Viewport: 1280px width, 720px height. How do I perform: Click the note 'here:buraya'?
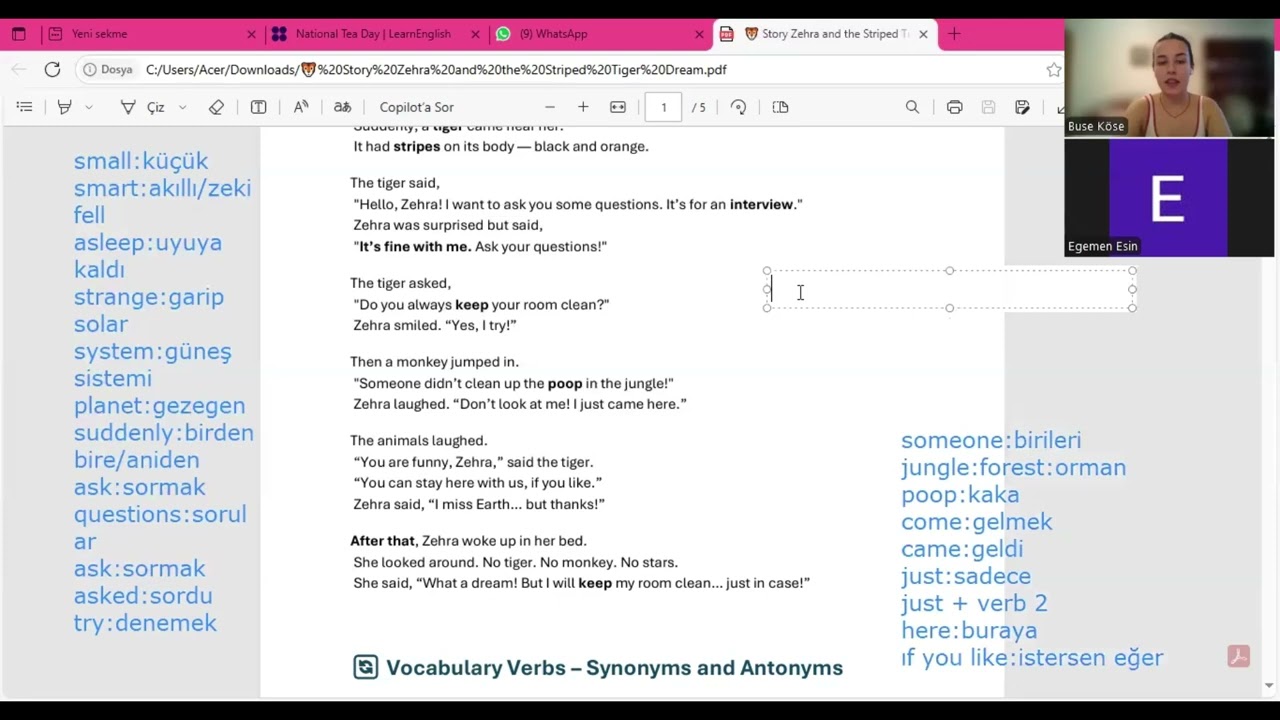(969, 631)
